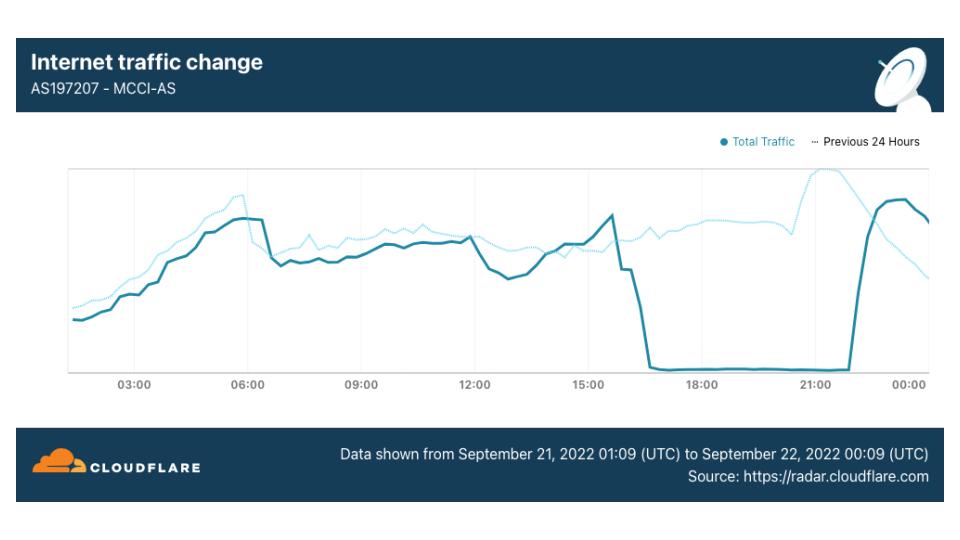Click the 21:00 time axis label
The width and height of the screenshot is (960, 540).
click(815, 386)
